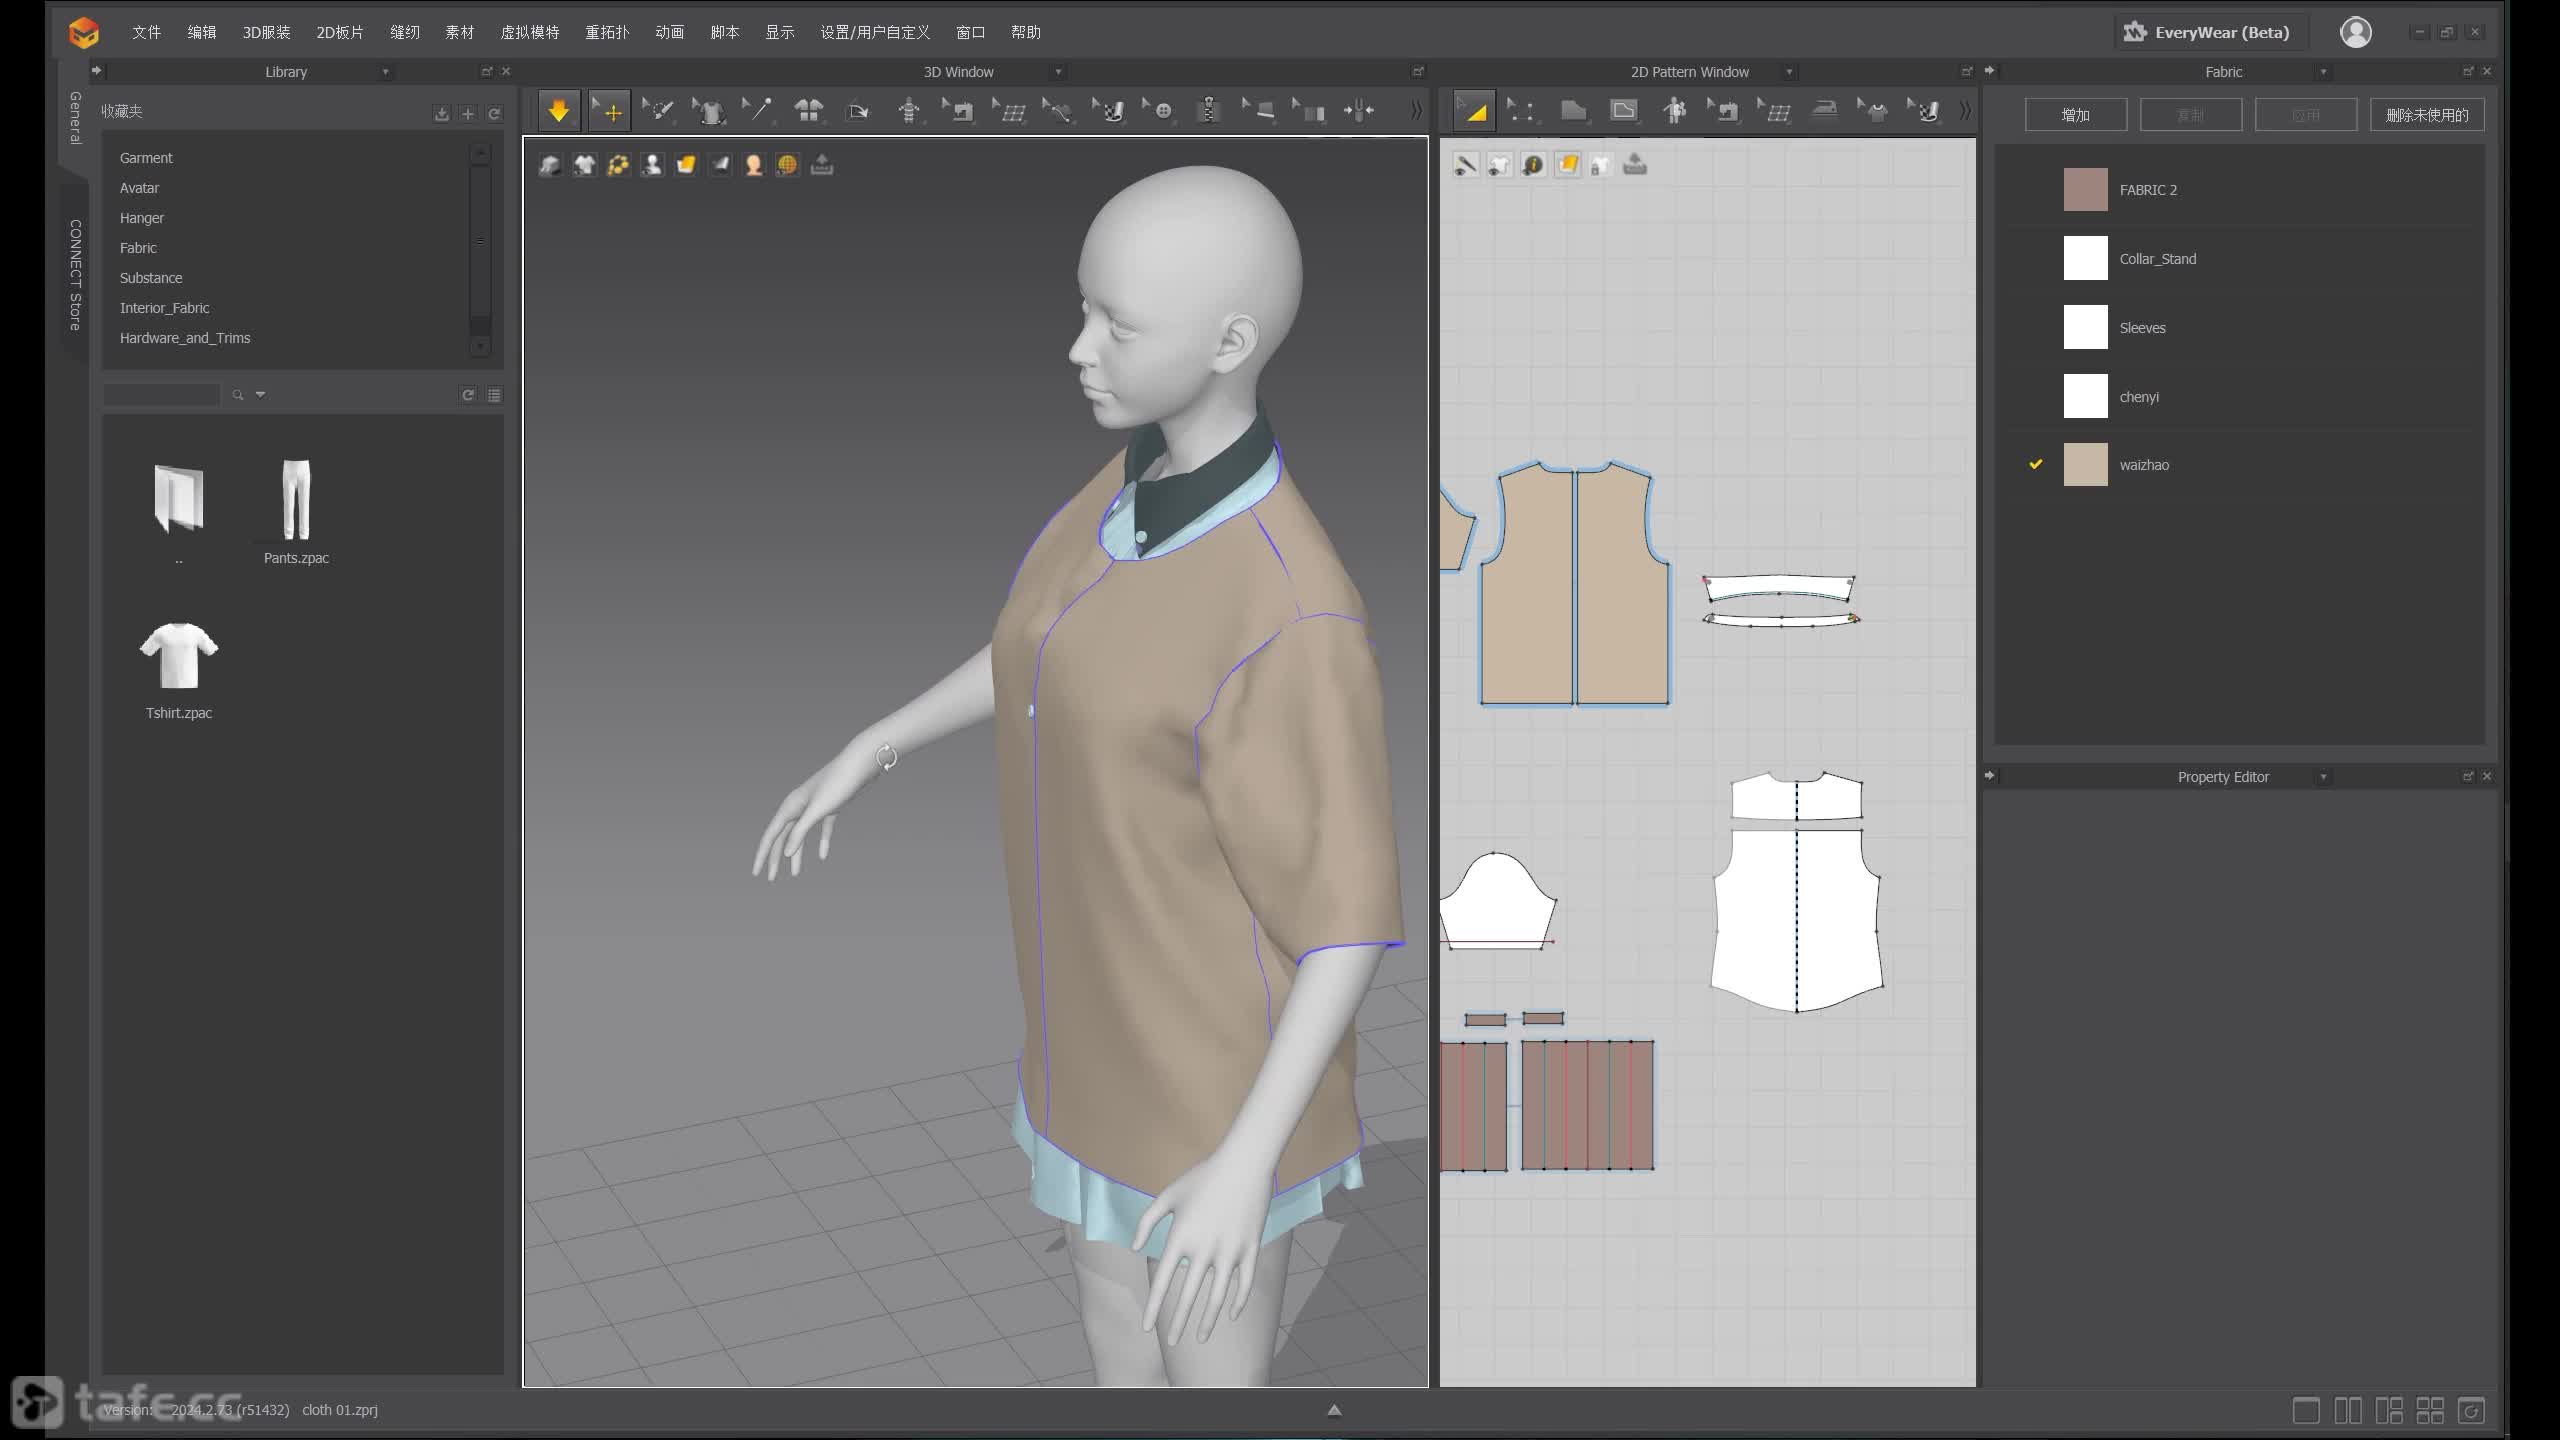Screen dimensions: 2560x1440
Task: Switch to two-column window layout icon
Action: pos(2347,1411)
